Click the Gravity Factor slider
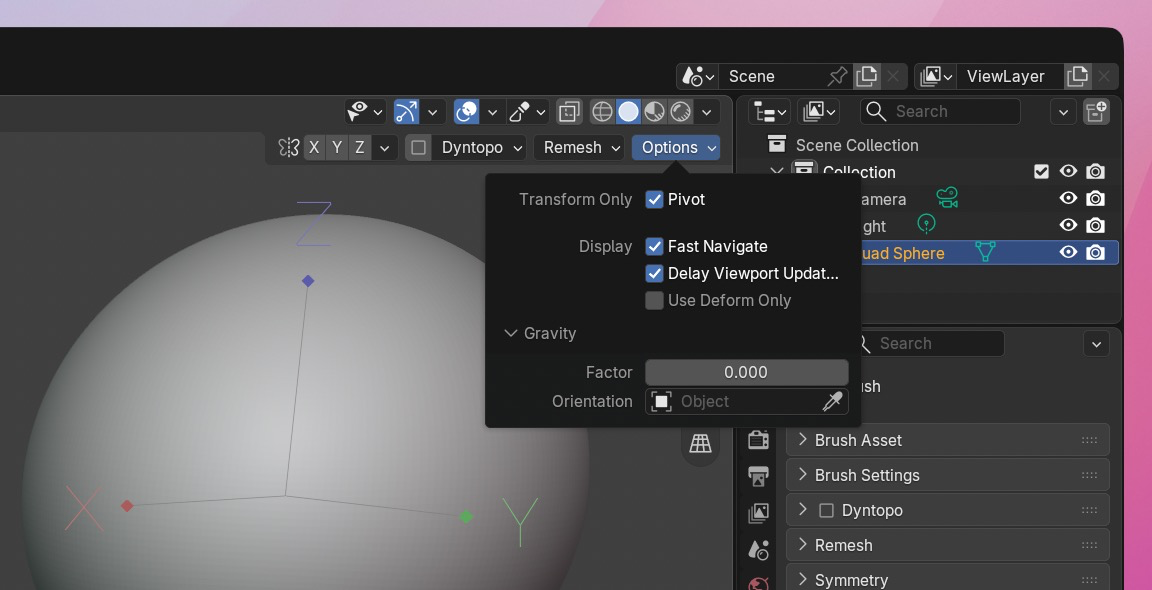The height and width of the screenshot is (590, 1152). [x=746, y=373]
